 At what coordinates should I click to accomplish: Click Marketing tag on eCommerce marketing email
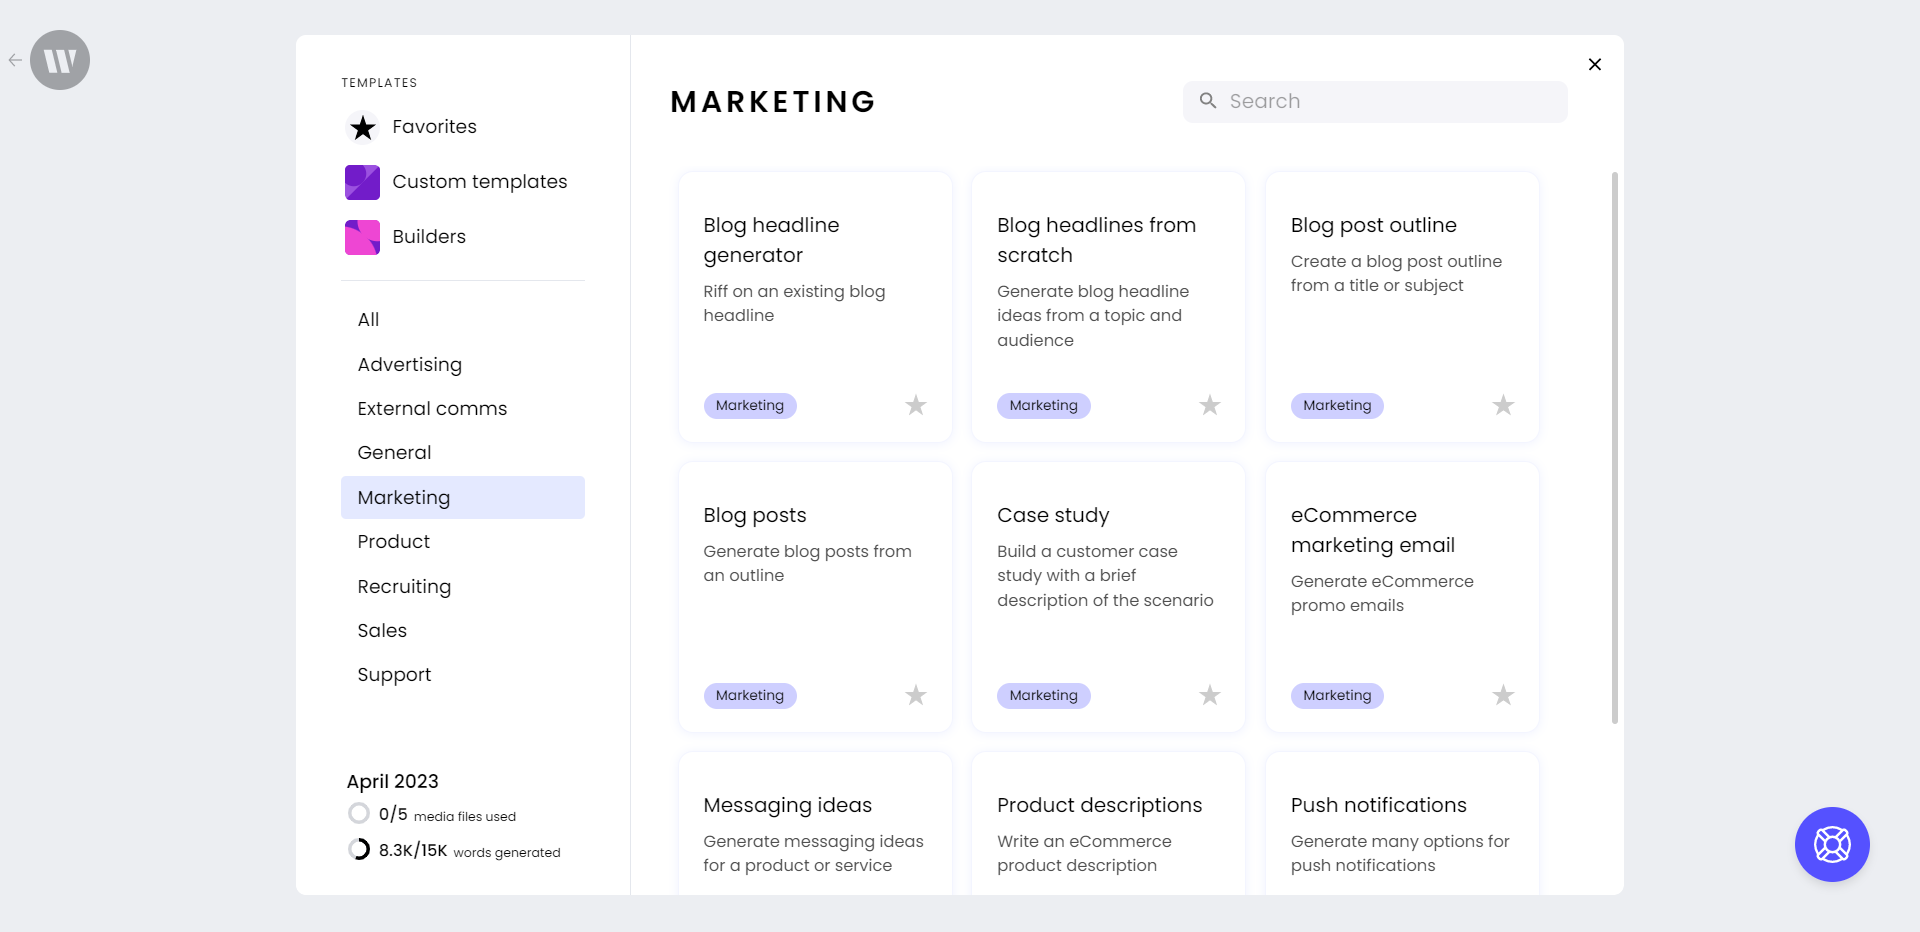pos(1337,695)
